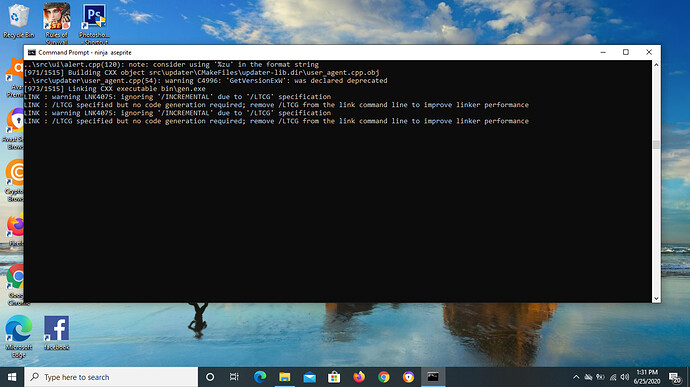The height and width of the screenshot is (387, 690).
Task: Click the 'GetVersionExW' deprecated warning line
Action: pyautogui.click(x=206, y=81)
